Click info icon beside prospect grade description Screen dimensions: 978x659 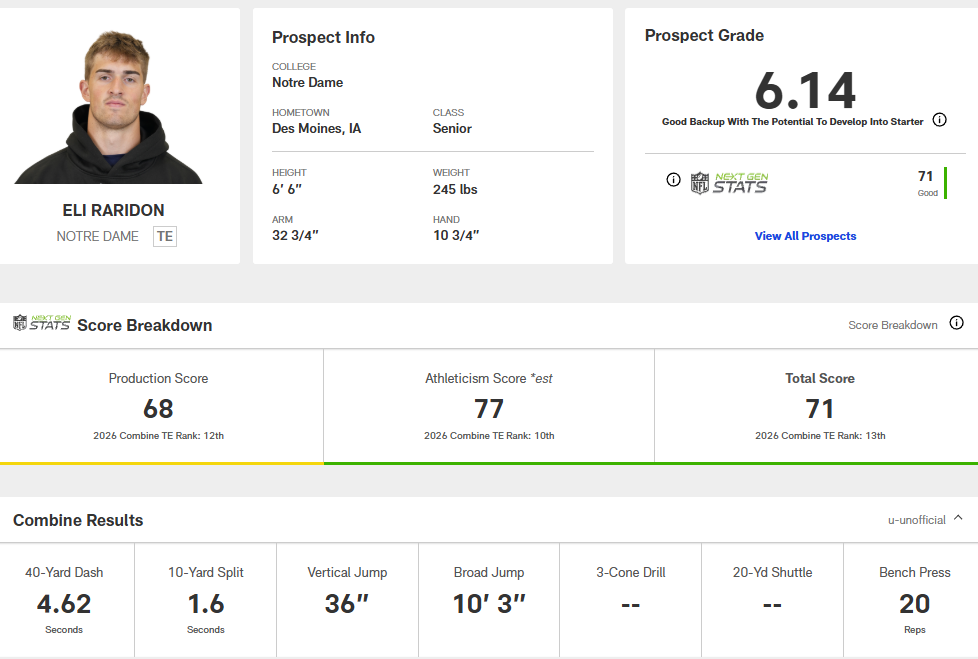939,120
